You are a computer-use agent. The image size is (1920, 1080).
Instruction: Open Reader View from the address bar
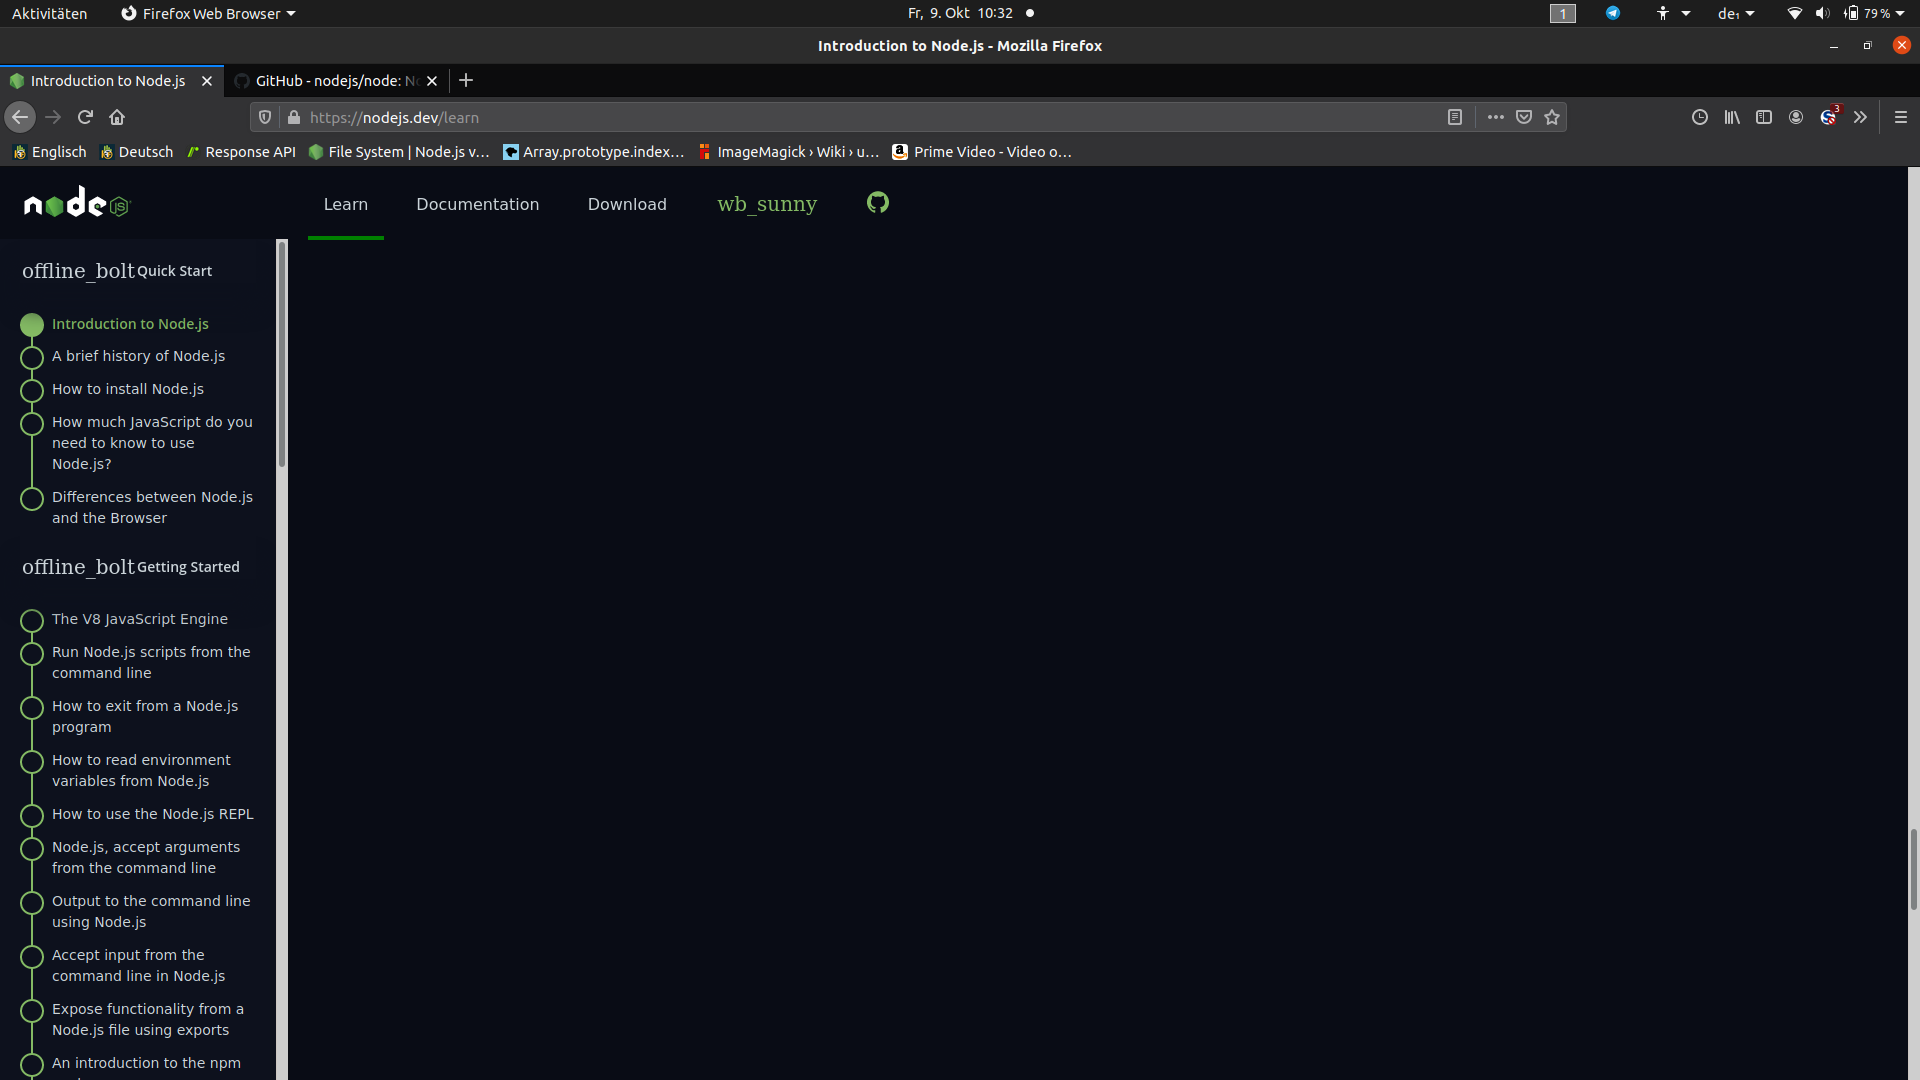(1455, 117)
